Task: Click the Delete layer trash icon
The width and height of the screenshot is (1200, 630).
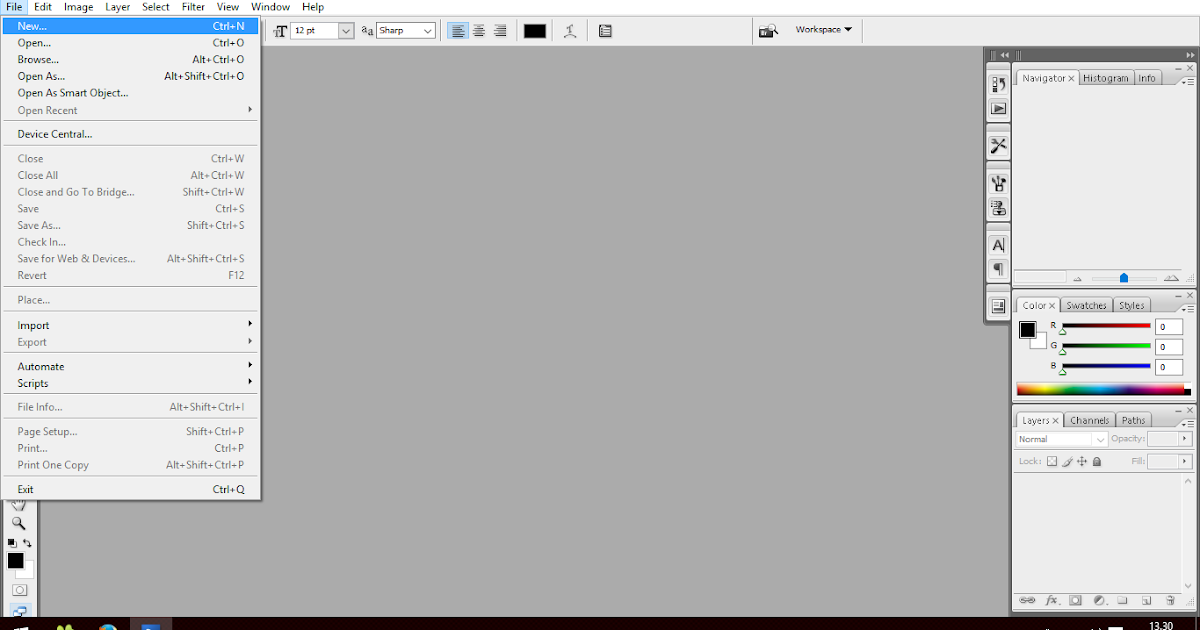Action: (x=1170, y=601)
